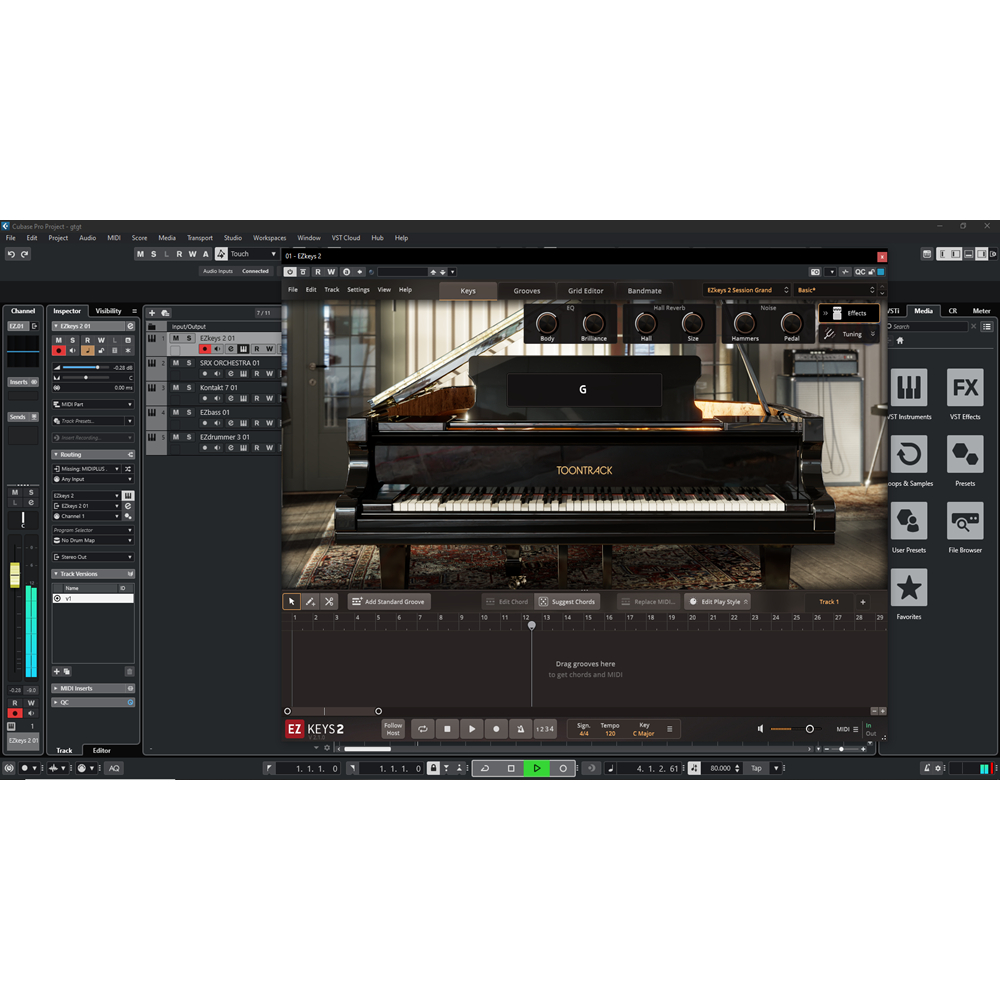This screenshot has height=1000, width=1000.
Task: Mute the EZbass 01 track
Action: tap(176, 413)
